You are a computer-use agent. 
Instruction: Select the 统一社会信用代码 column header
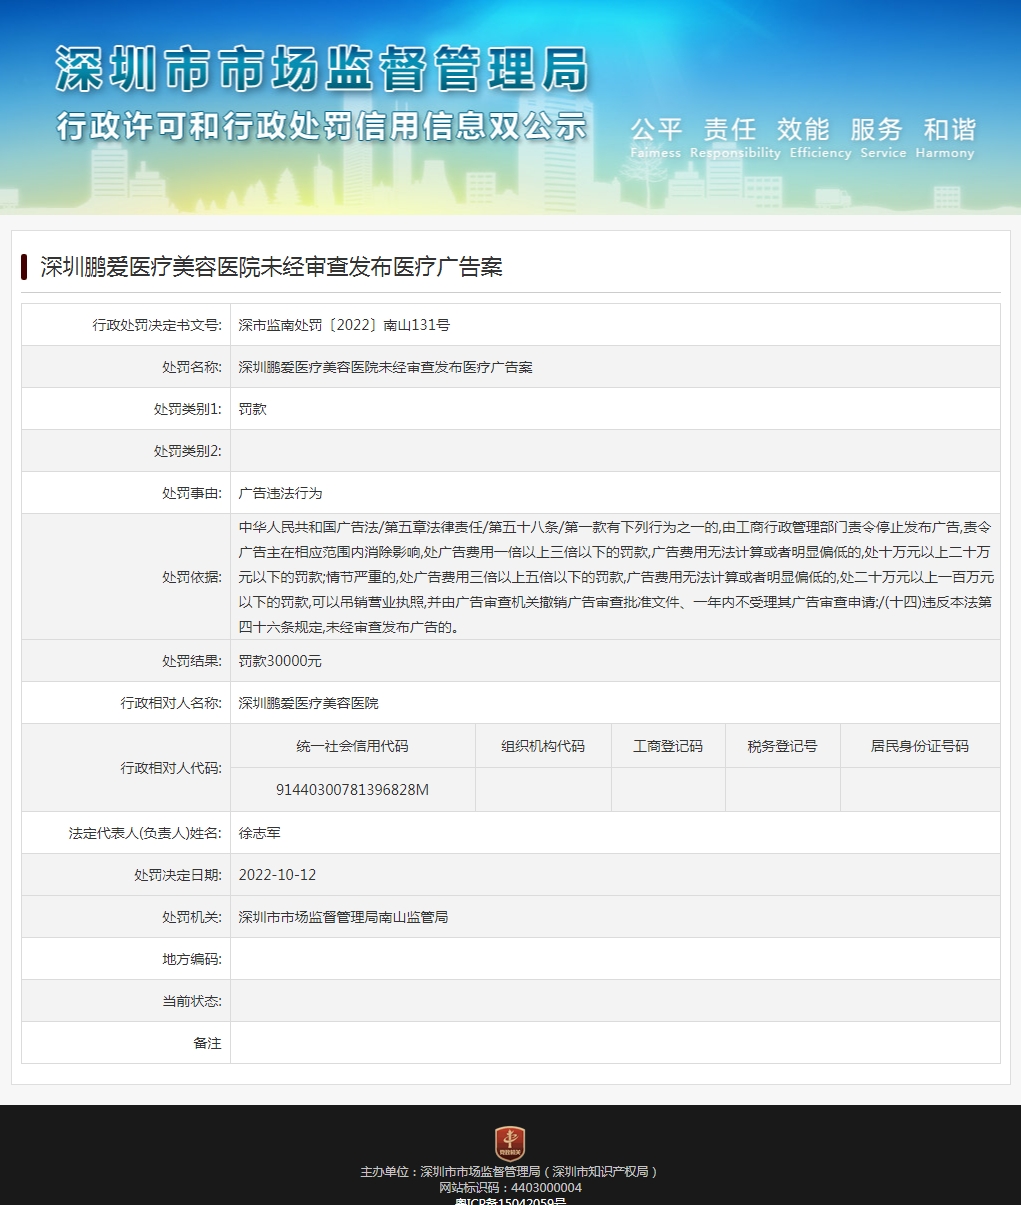coord(352,745)
